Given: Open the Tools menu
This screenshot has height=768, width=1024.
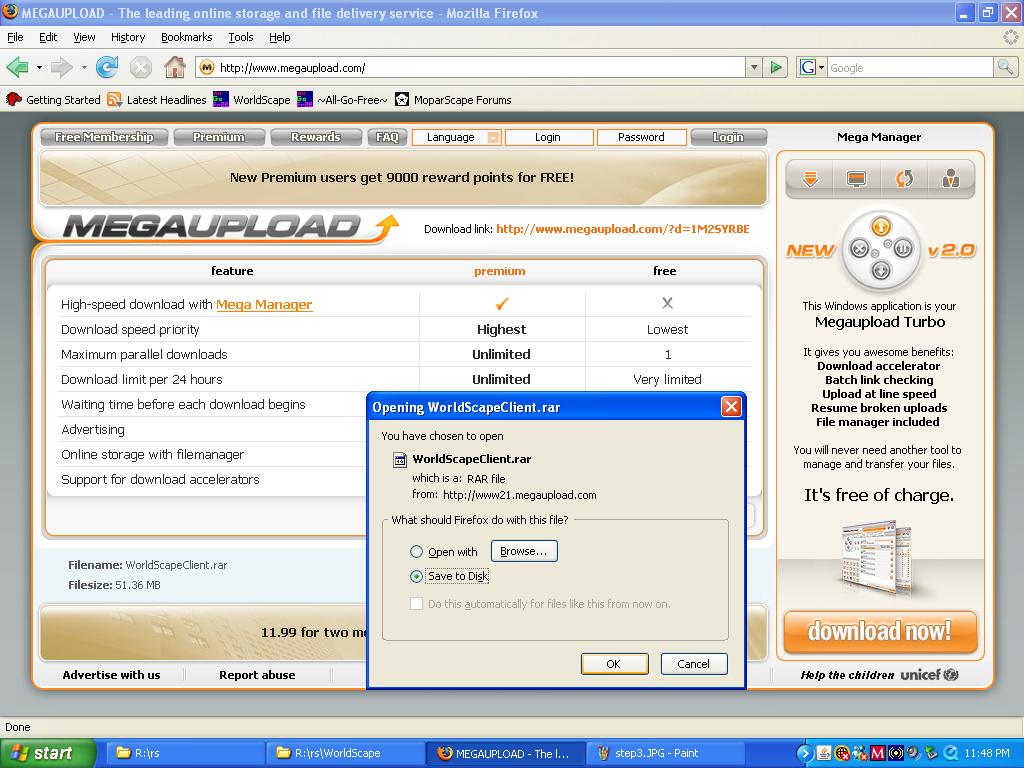Looking at the screenshot, I should click(x=241, y=37).
